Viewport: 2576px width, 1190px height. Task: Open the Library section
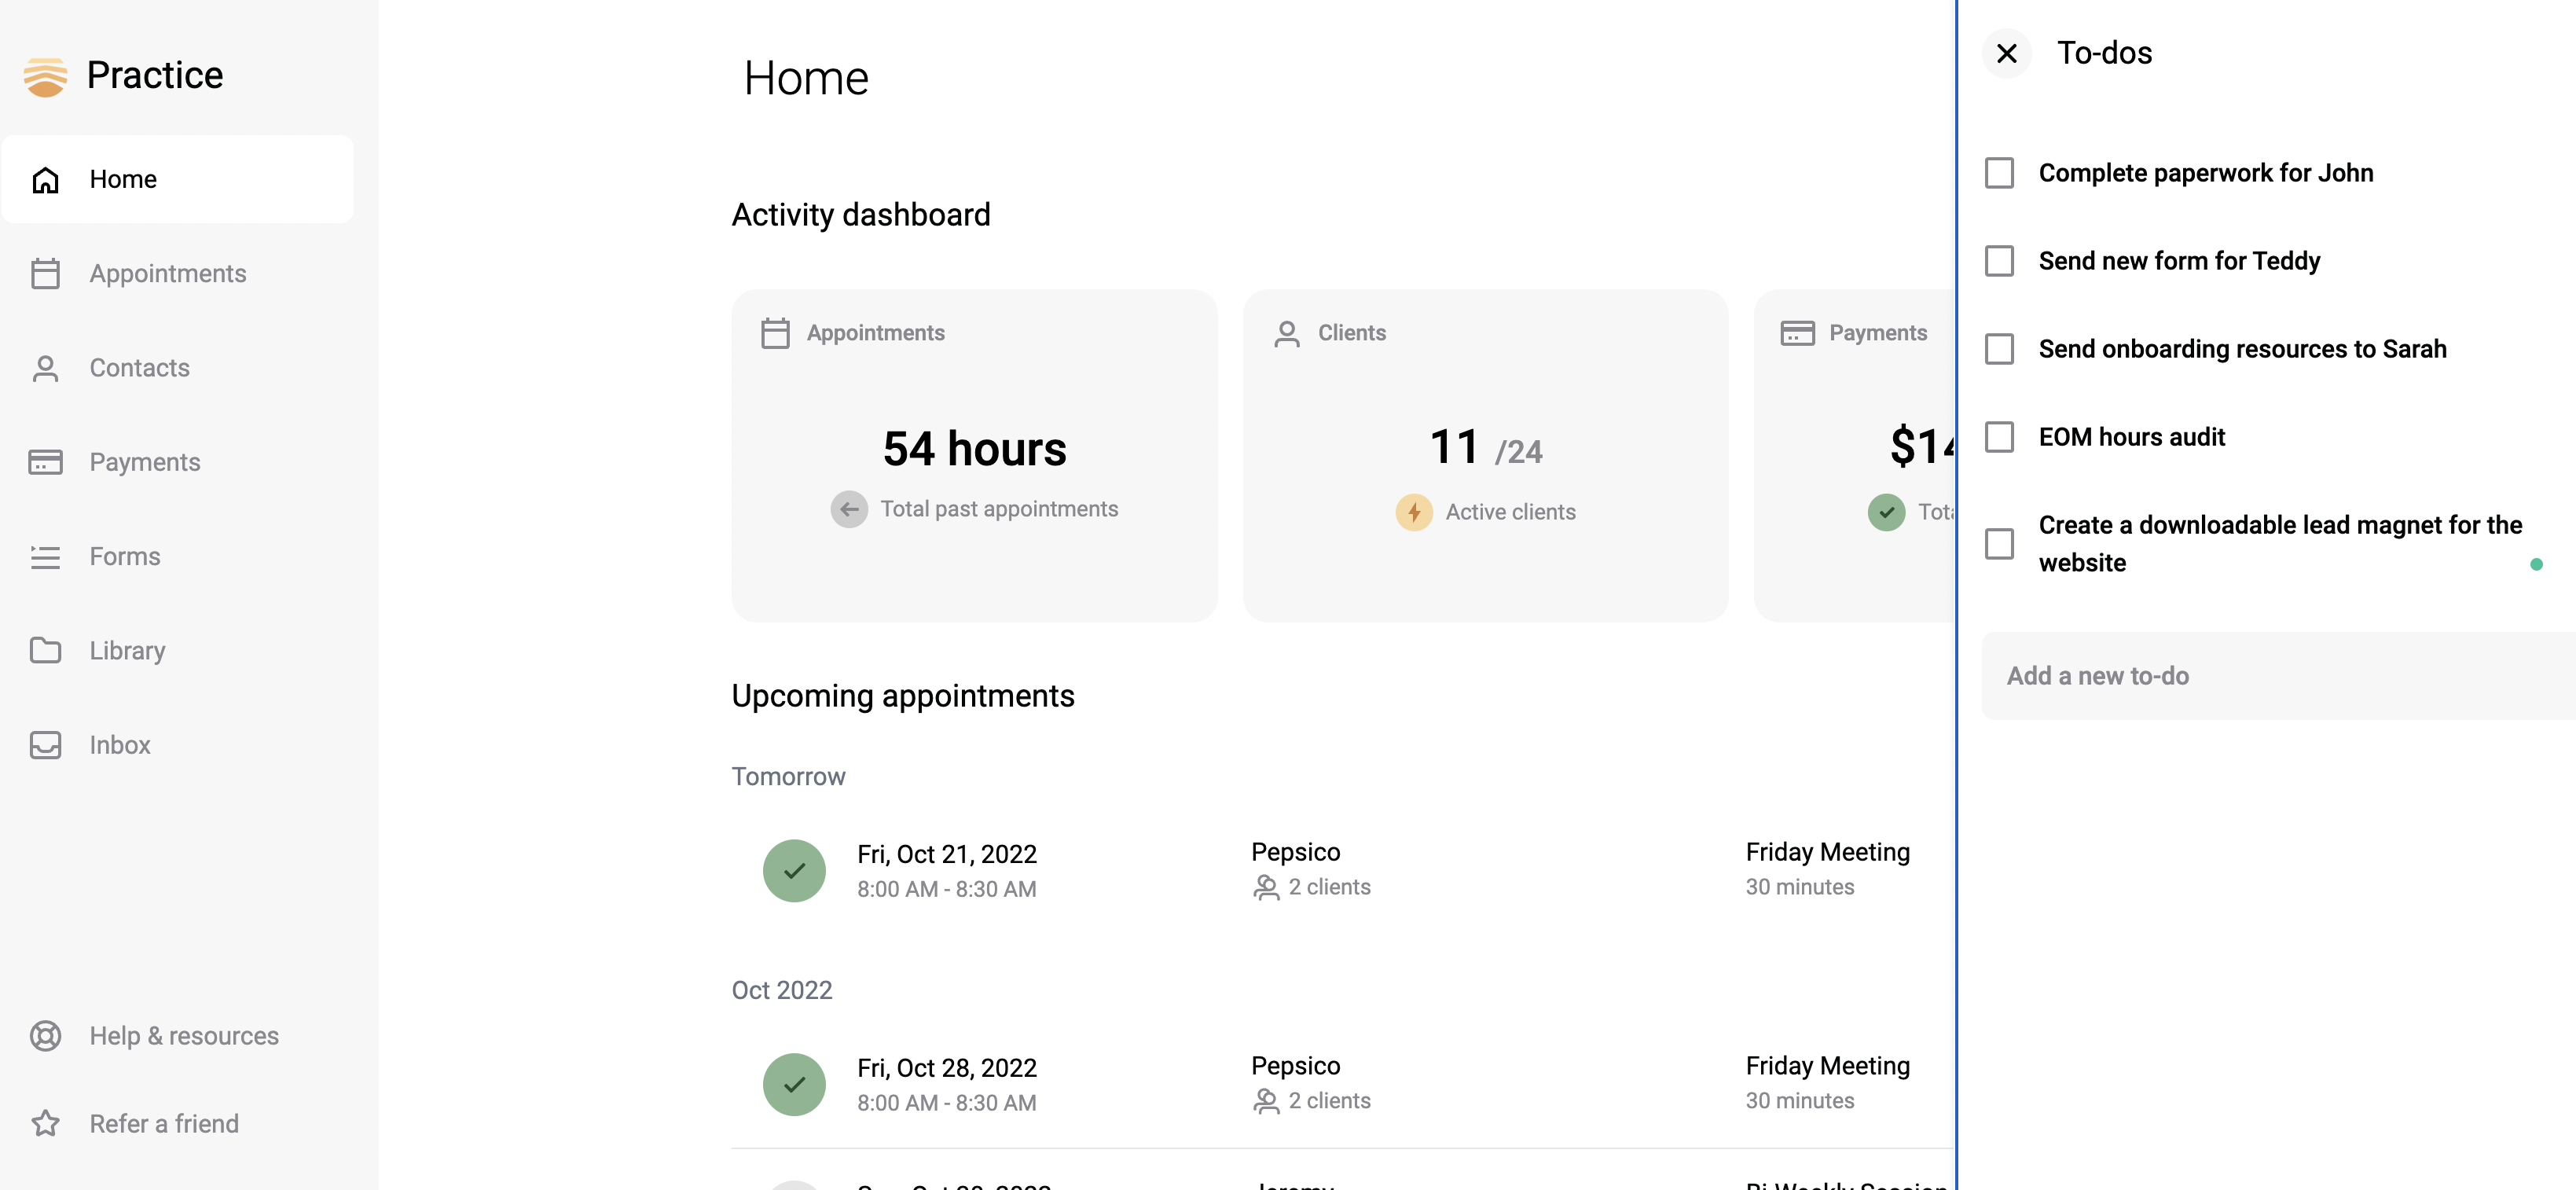[x=177, y=651]
